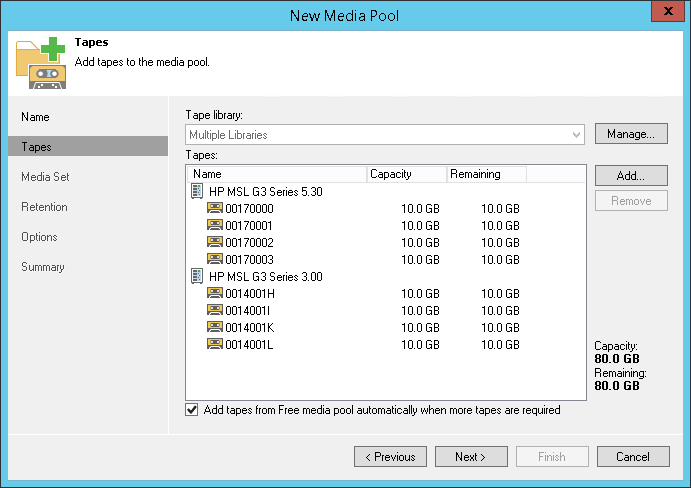691x488 pixels.
Task: Proceed with the Next button
Action: pos(471,457)
